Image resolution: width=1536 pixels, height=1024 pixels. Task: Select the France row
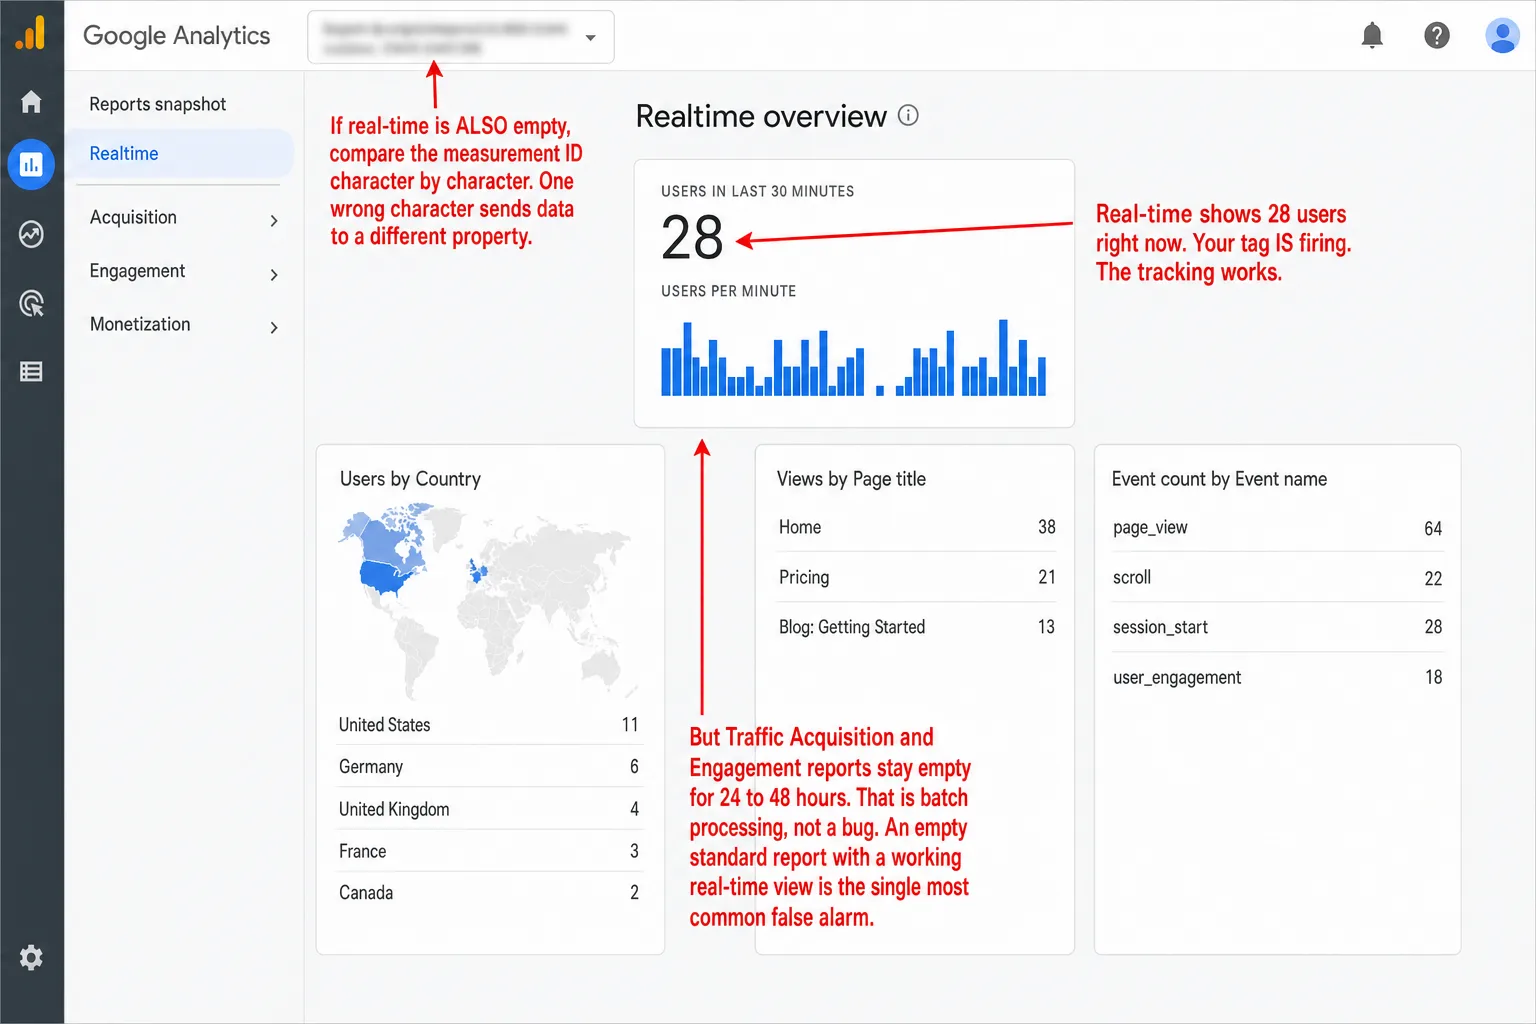pos(488,851)
